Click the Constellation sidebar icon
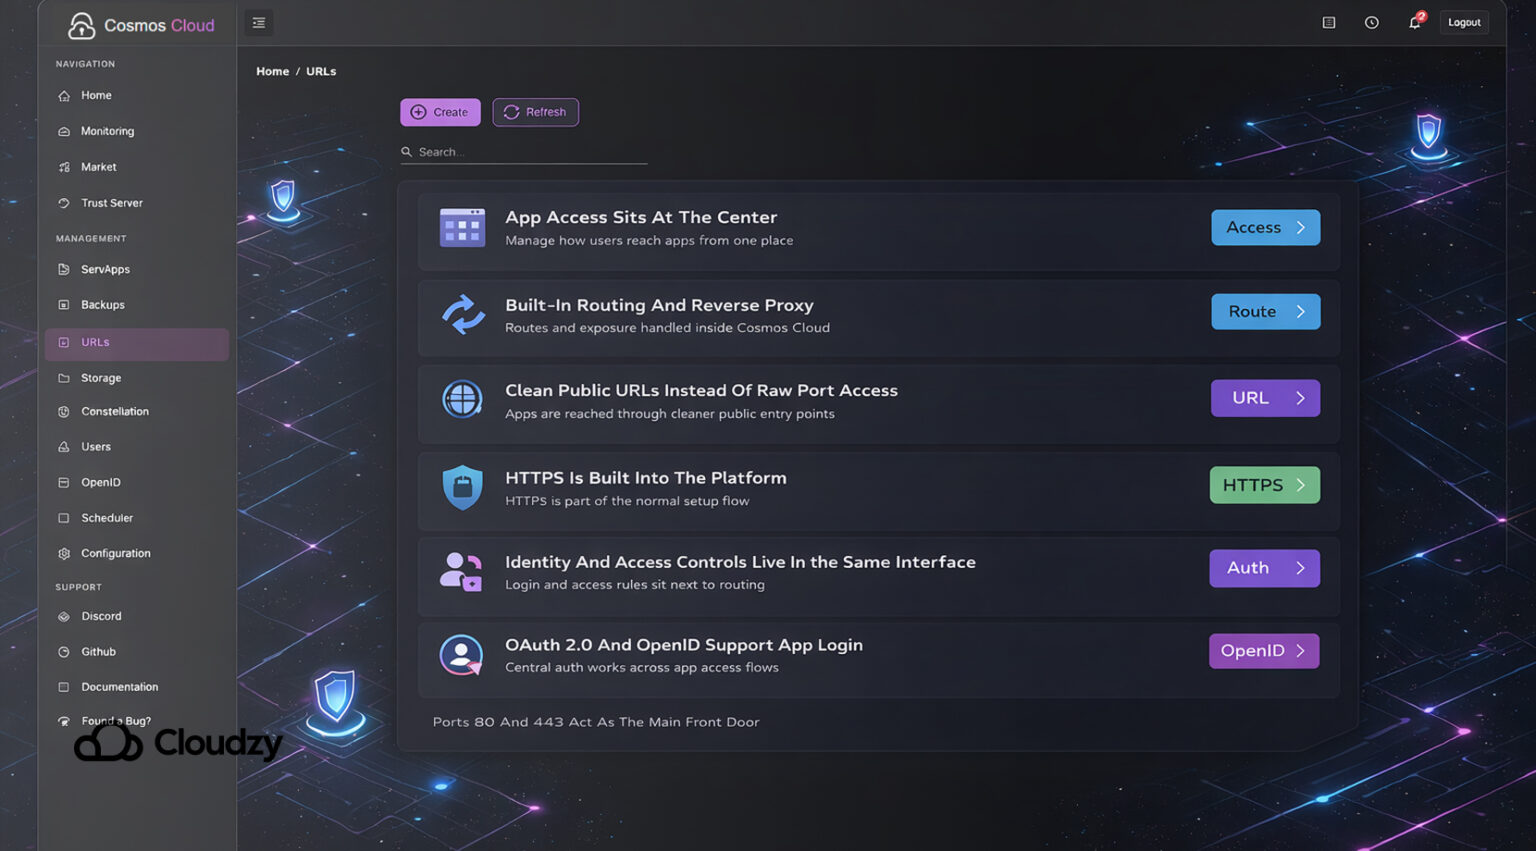The height and width of the screenshot is (851, 1536). [64, 412]
